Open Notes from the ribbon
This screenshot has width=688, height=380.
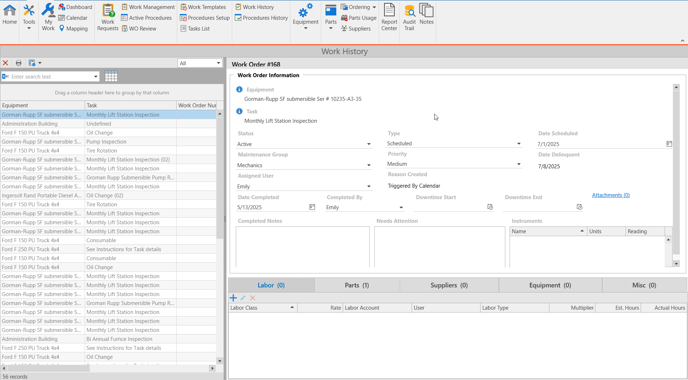(426, 14)
